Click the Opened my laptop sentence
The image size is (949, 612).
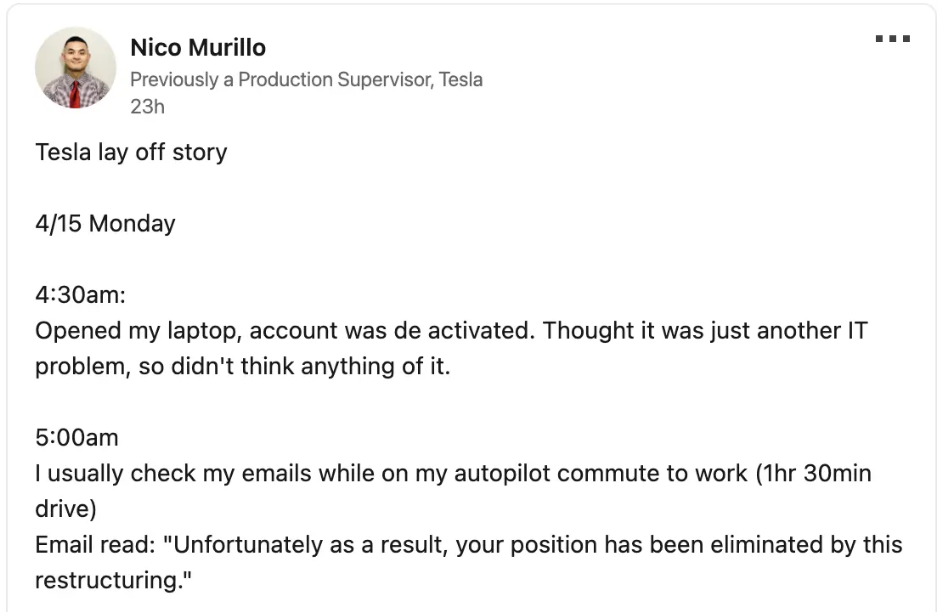point(285,331)
